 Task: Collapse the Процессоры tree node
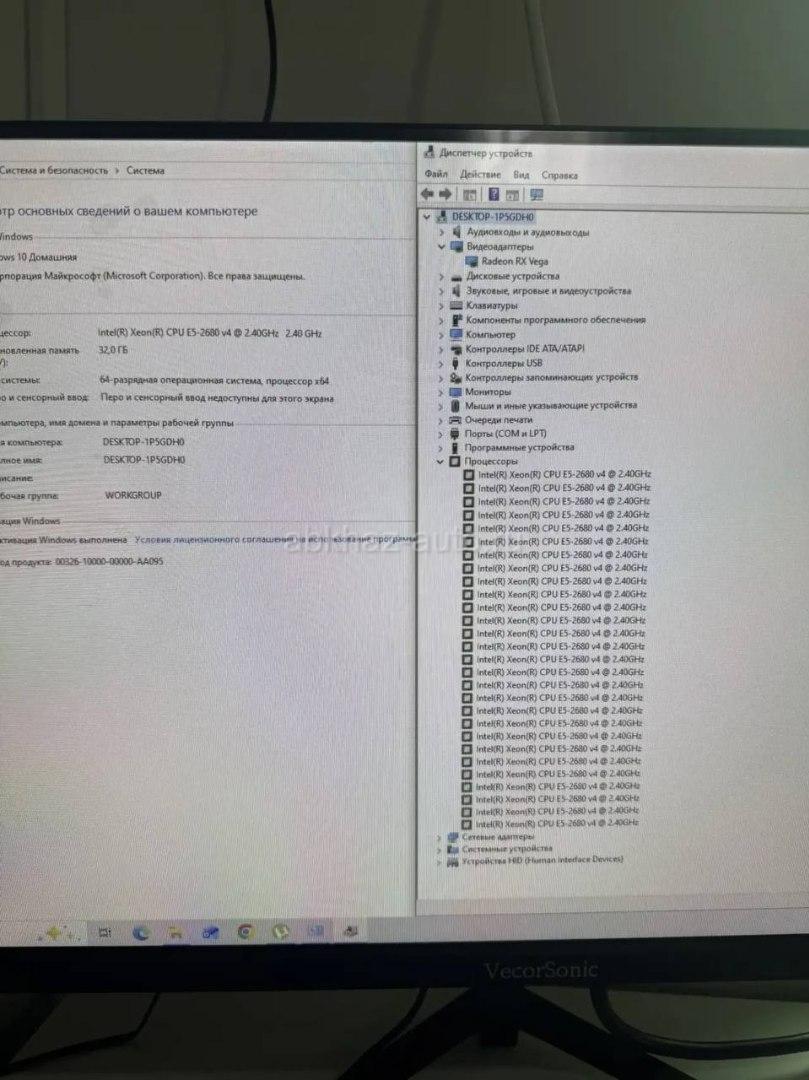tap(440, 463)
